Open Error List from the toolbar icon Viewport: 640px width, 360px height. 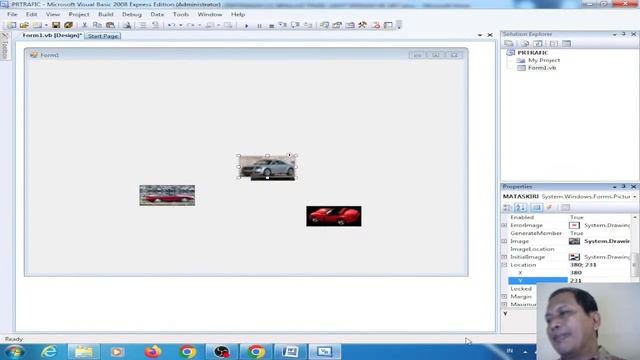click(x=376, y=25)
